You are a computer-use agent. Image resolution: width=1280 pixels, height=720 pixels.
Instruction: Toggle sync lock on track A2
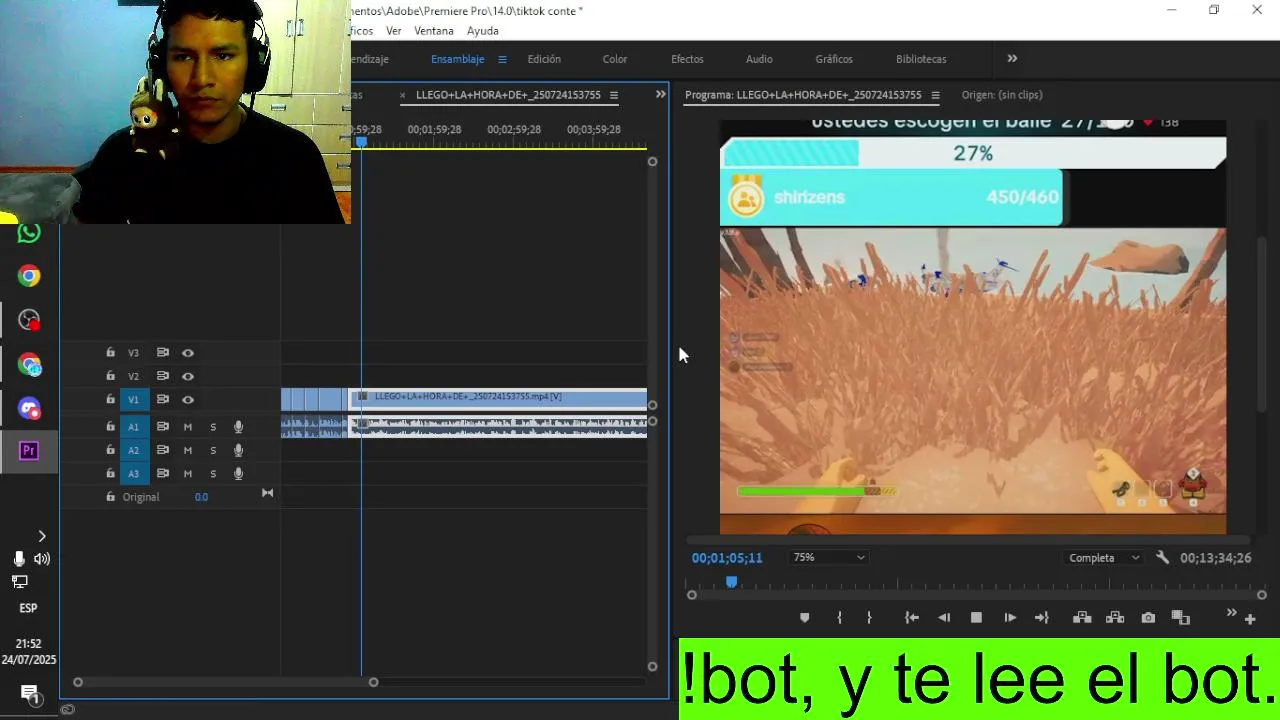[x=162, y=450]
